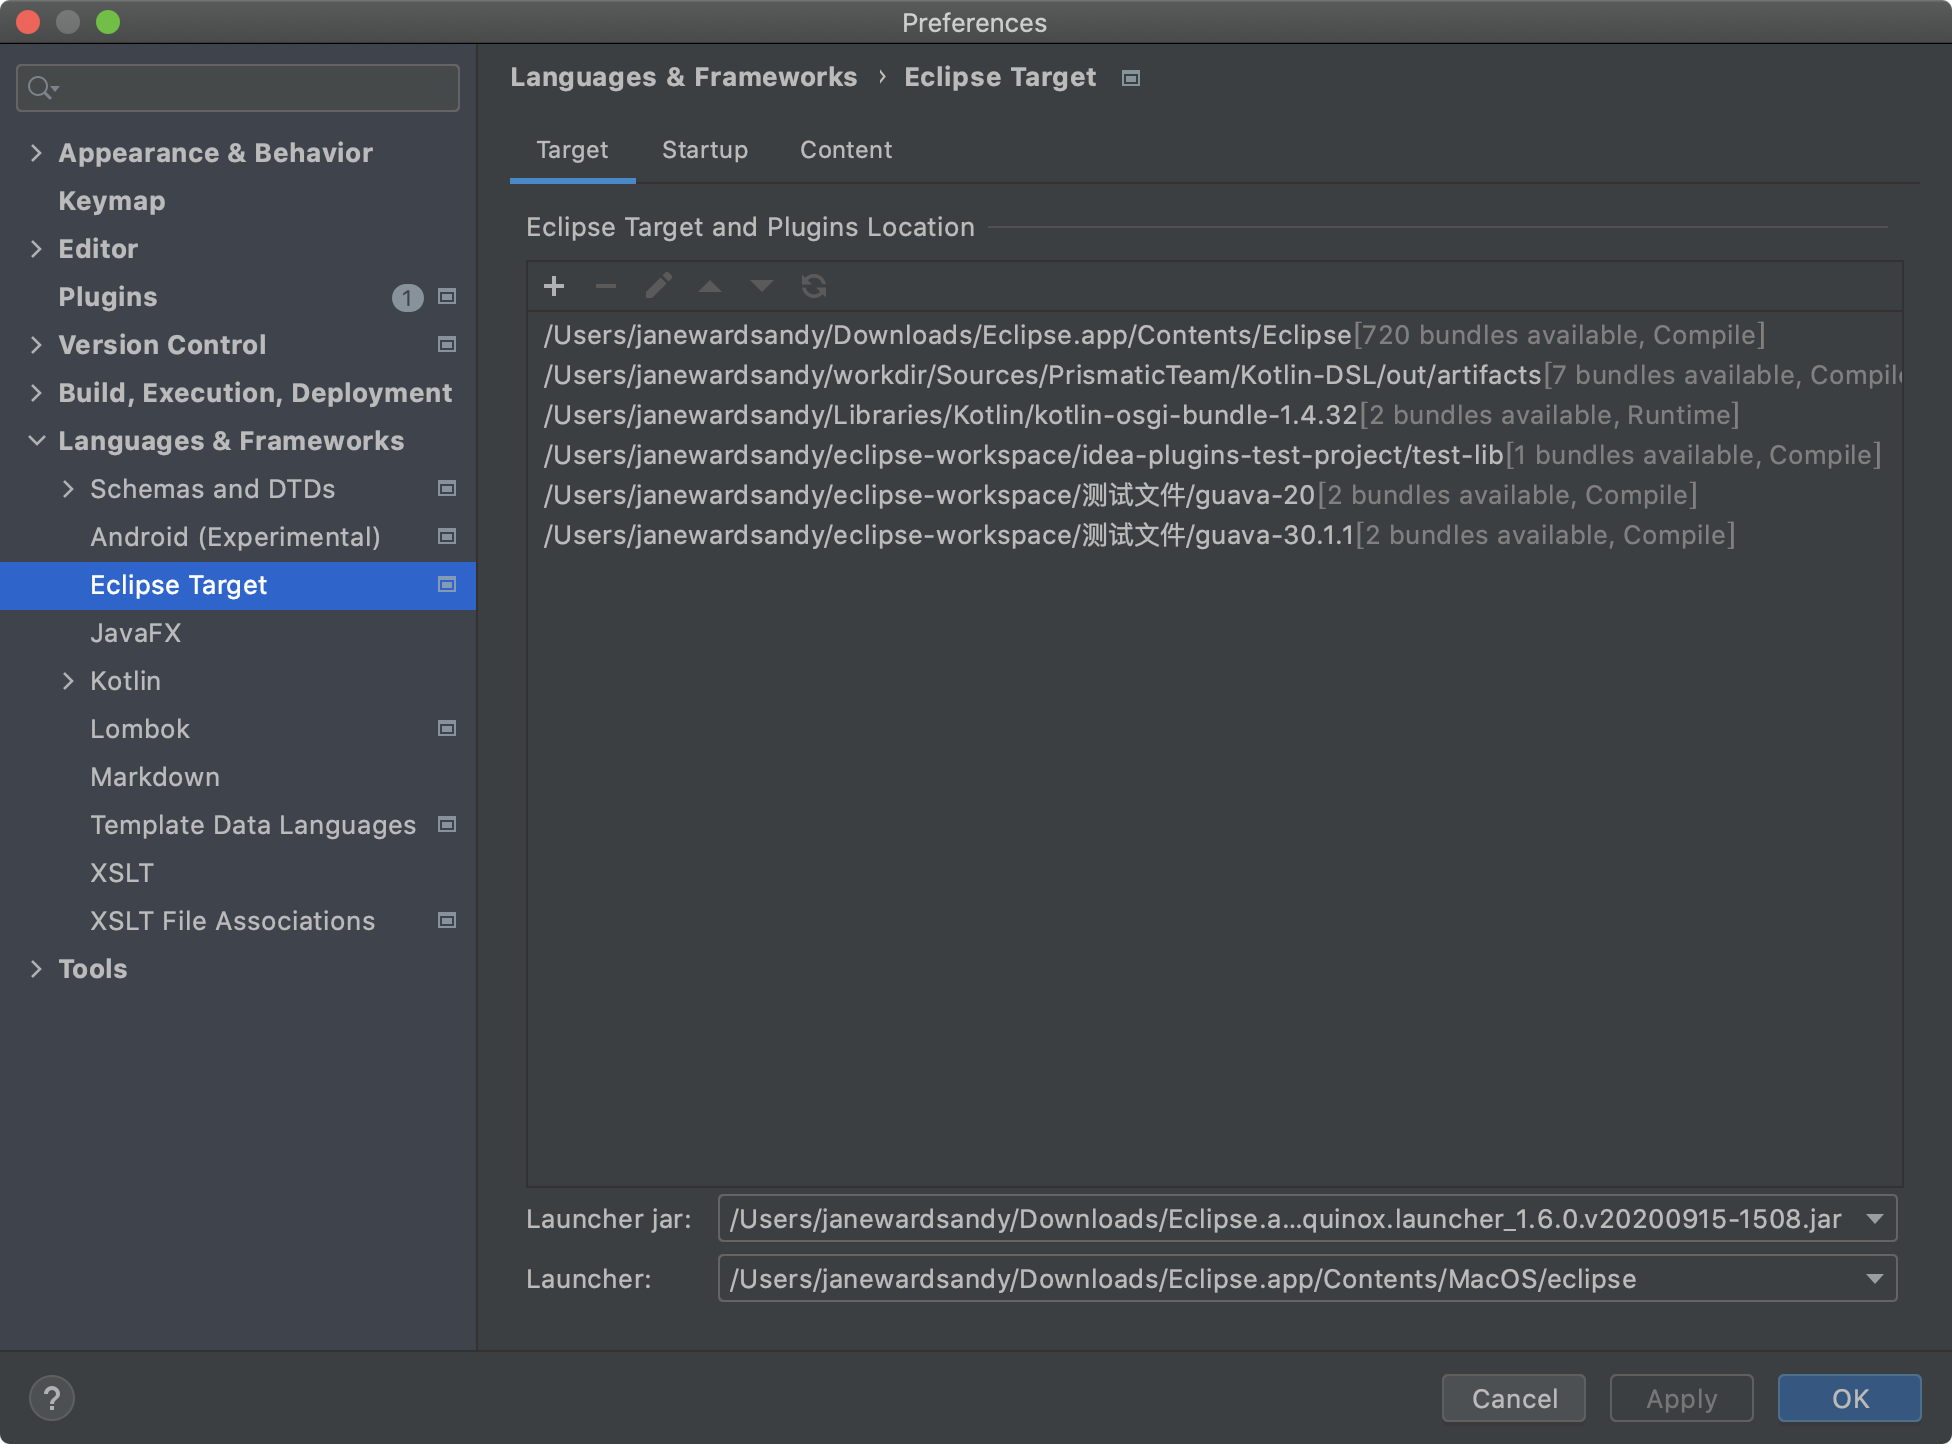Expand the Appearance & Behavior section
The image size is (1952, 1444).
(37, 153)
